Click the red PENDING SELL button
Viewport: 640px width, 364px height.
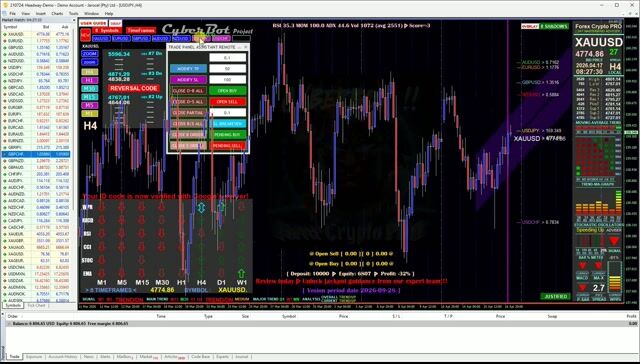coord(228,146)
